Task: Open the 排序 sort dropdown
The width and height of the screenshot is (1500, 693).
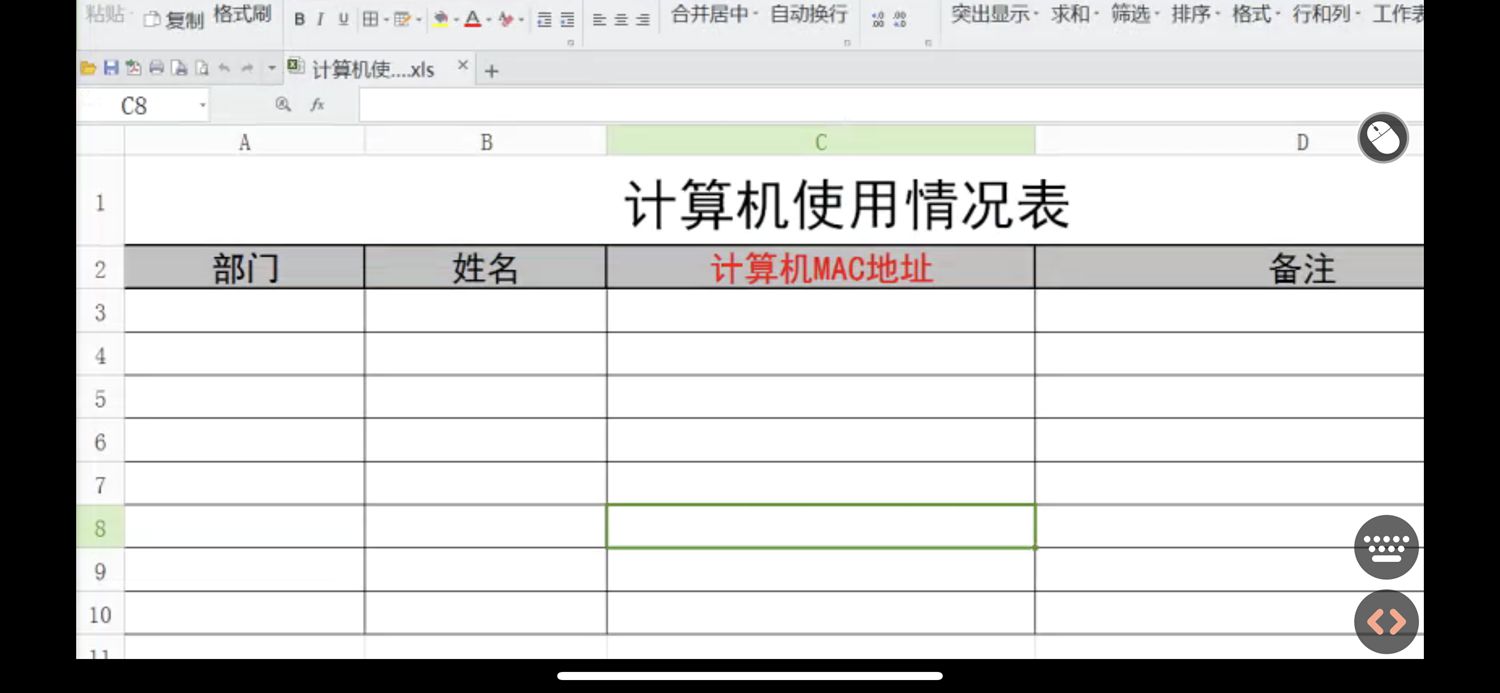Action: pyautogui.click(x=1192, y=16)
